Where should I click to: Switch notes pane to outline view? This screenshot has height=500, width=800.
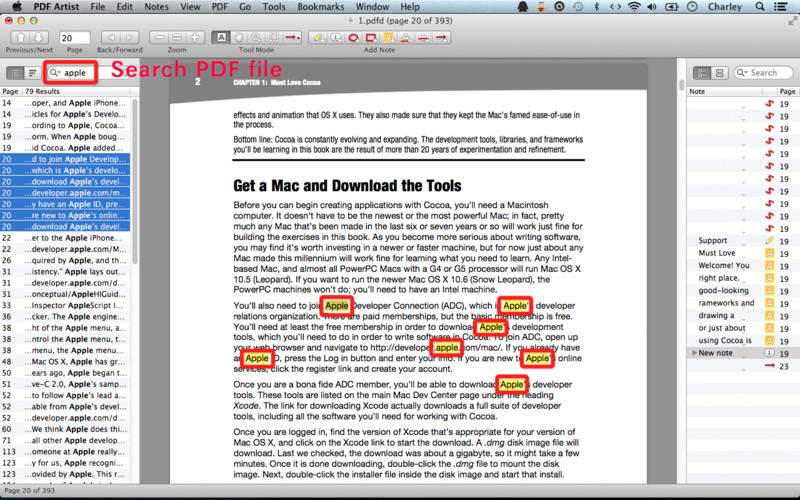pyautogui.click(x=702, y=73)
